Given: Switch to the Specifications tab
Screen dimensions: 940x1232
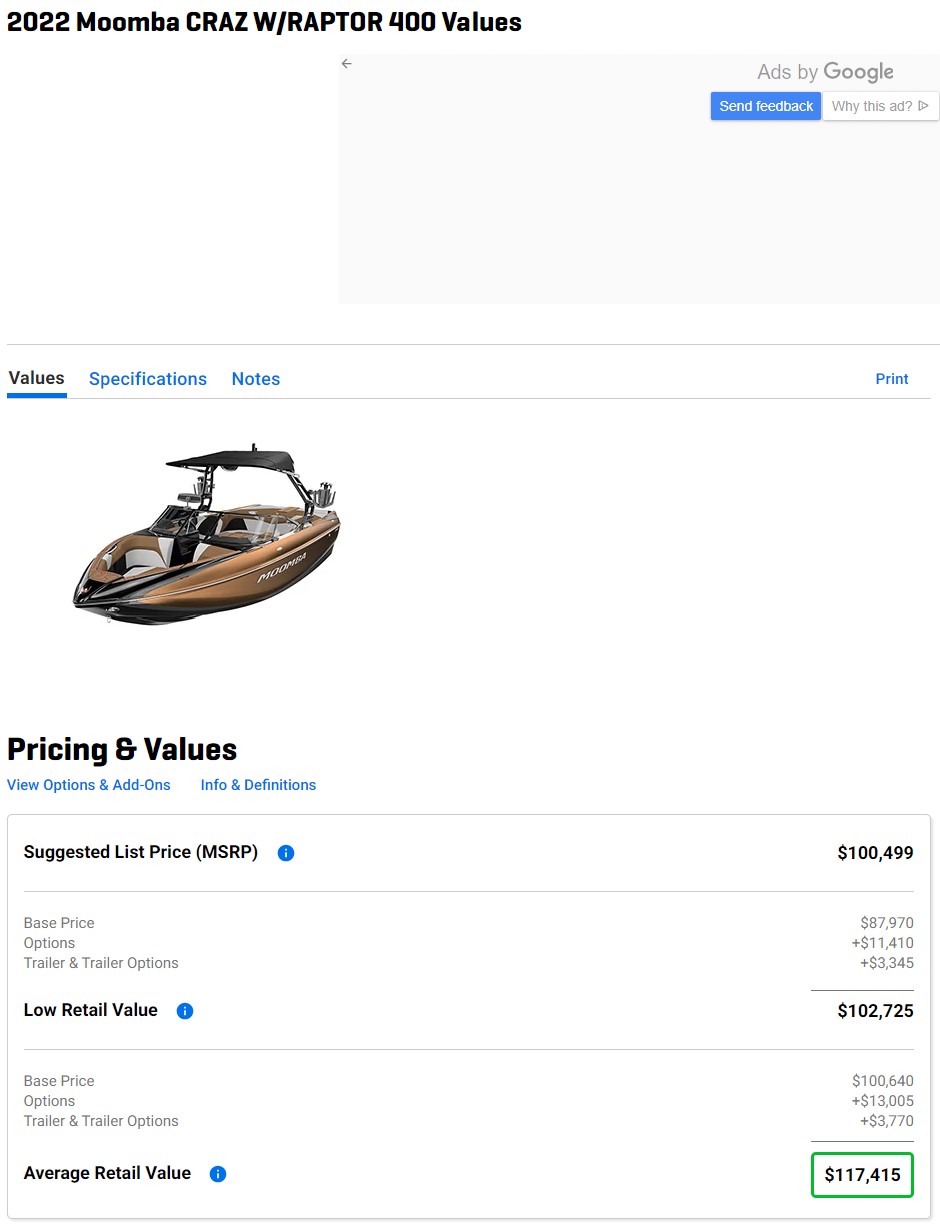Looking at the screenshot, I should 148,379.
